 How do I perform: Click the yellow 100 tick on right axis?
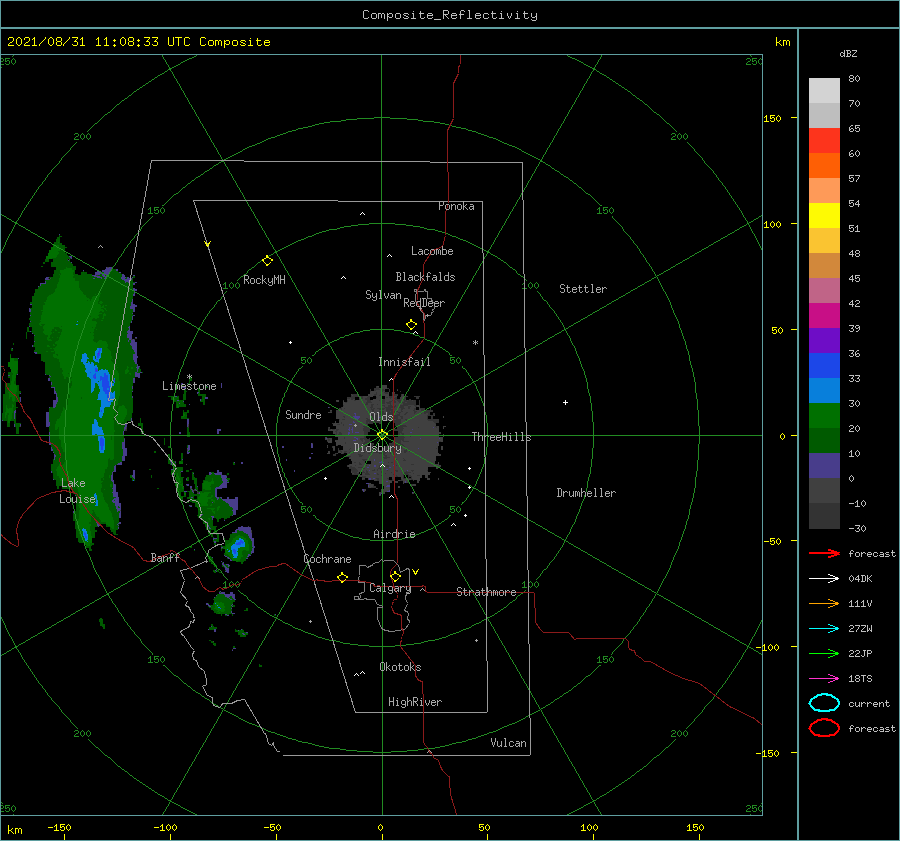click(772, 224)
